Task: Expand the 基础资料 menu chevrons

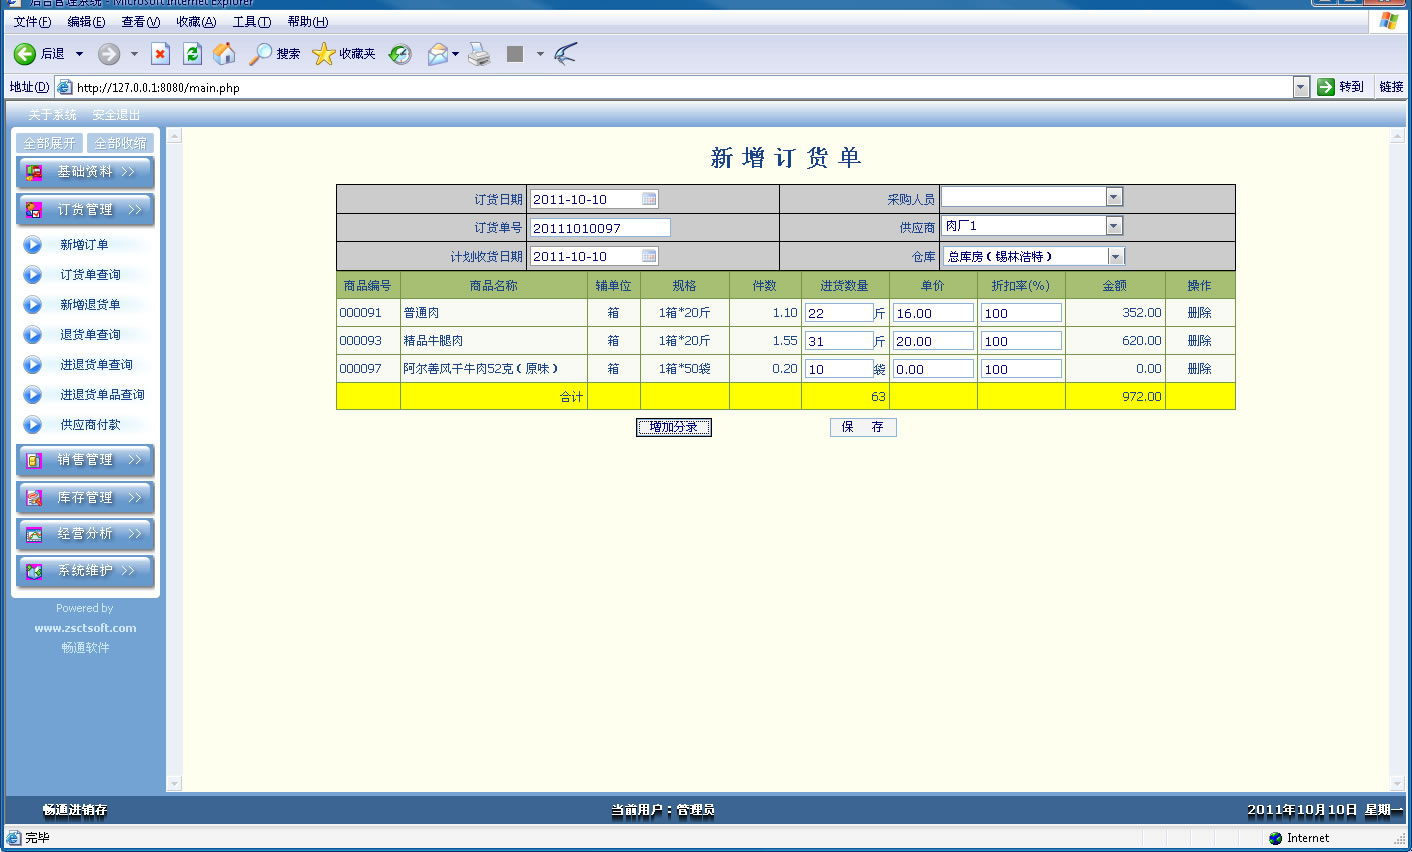Action: [x=128, y=172]
